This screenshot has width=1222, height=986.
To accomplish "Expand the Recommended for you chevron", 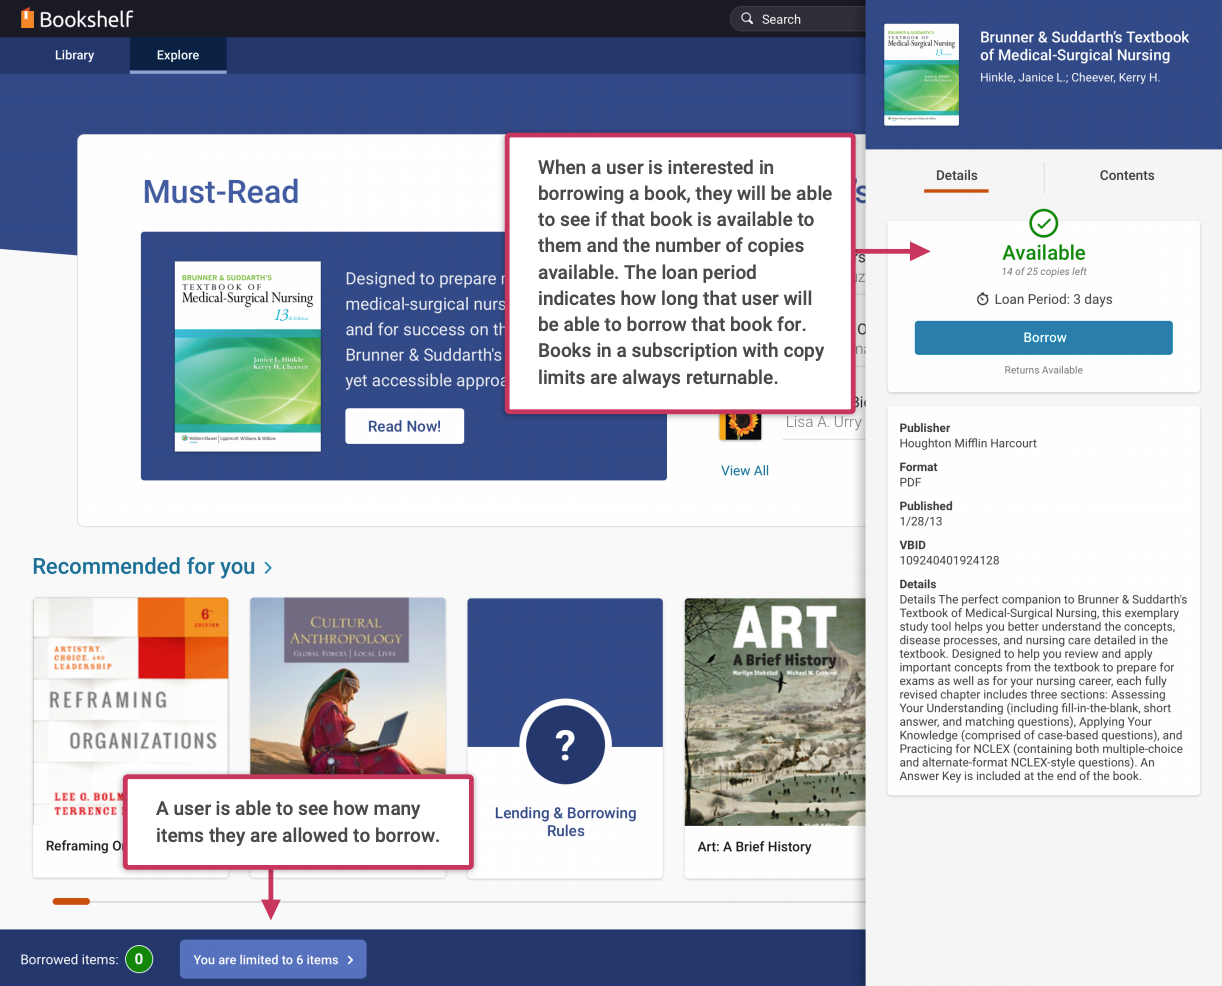I will [x=268, y=568].
